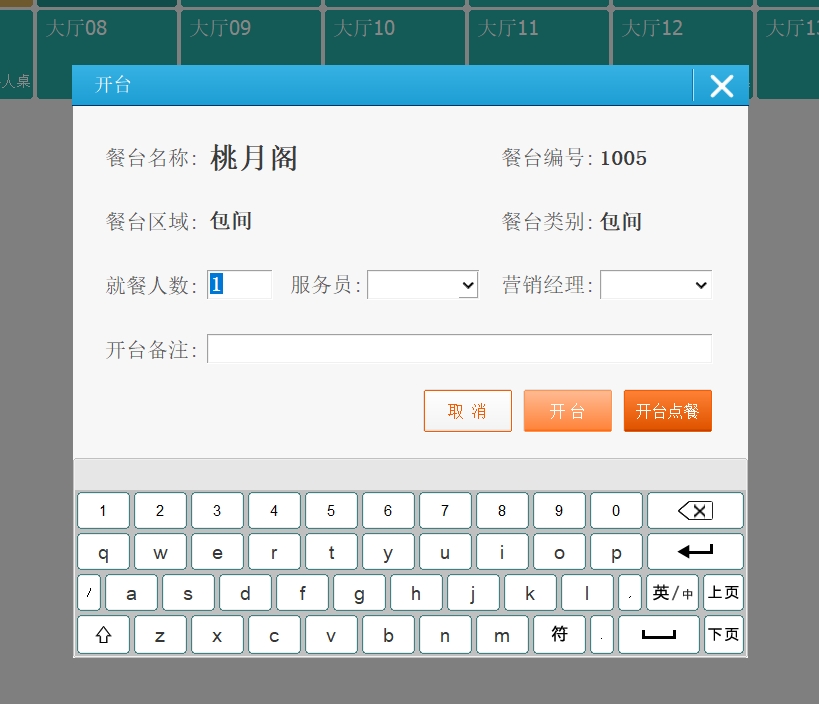This screenshot has height=704, width=819.
Task: Click the 开台 confirm button
Action: pyautogui.click(x=567, y=411)
